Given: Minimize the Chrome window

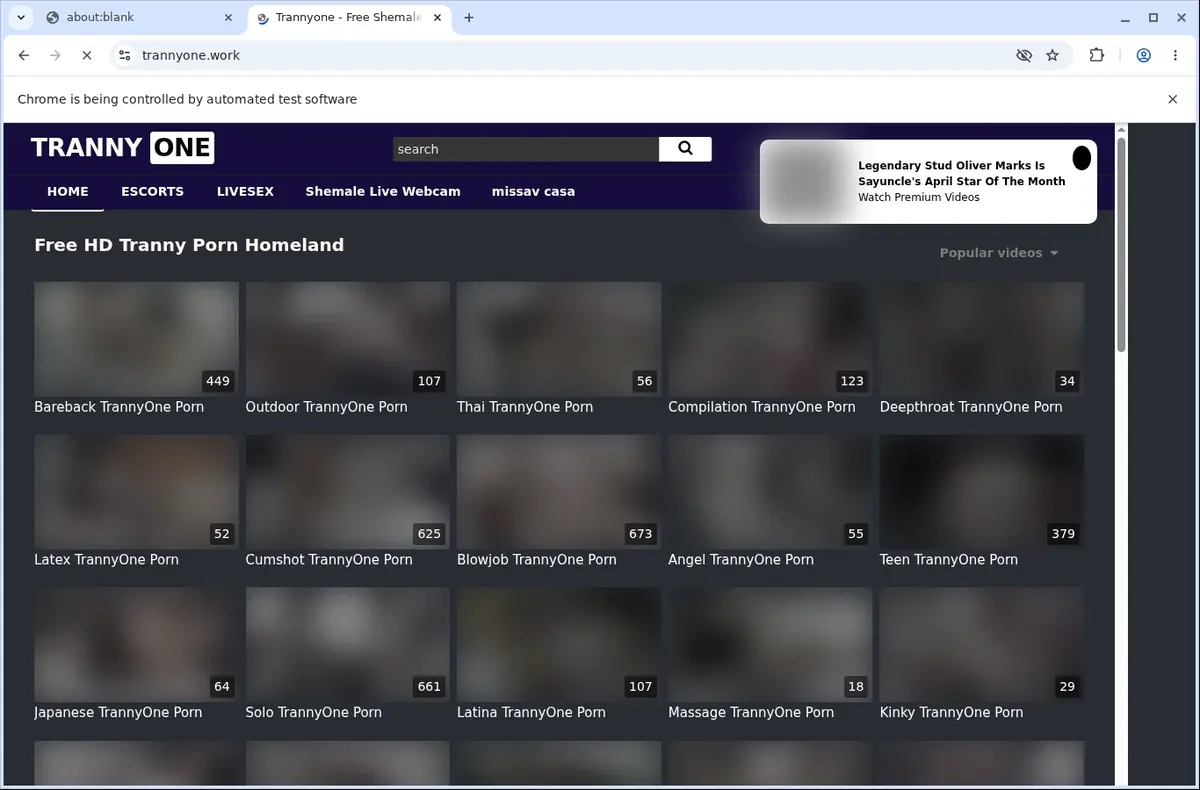Looking at the screenshot, I should click(1126, 17).
